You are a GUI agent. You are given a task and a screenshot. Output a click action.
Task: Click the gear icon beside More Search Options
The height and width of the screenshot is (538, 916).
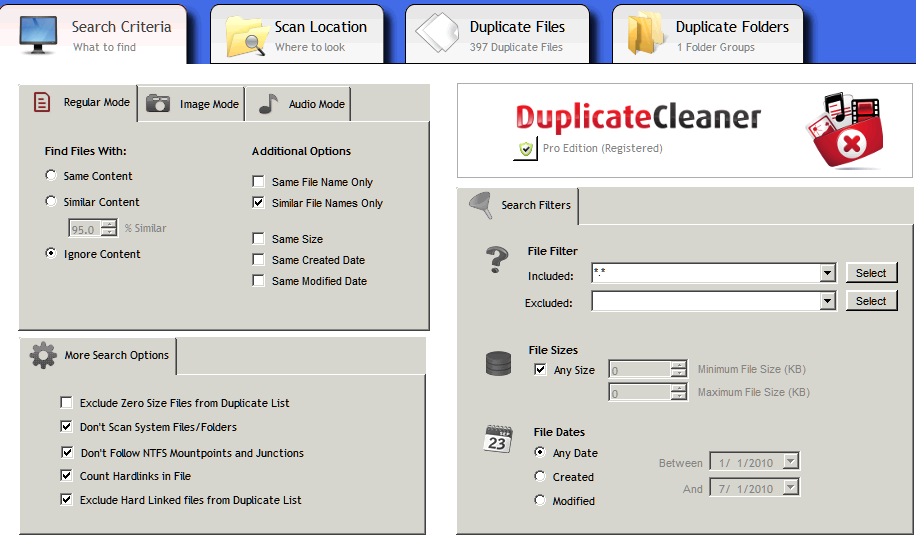point(42,355)
